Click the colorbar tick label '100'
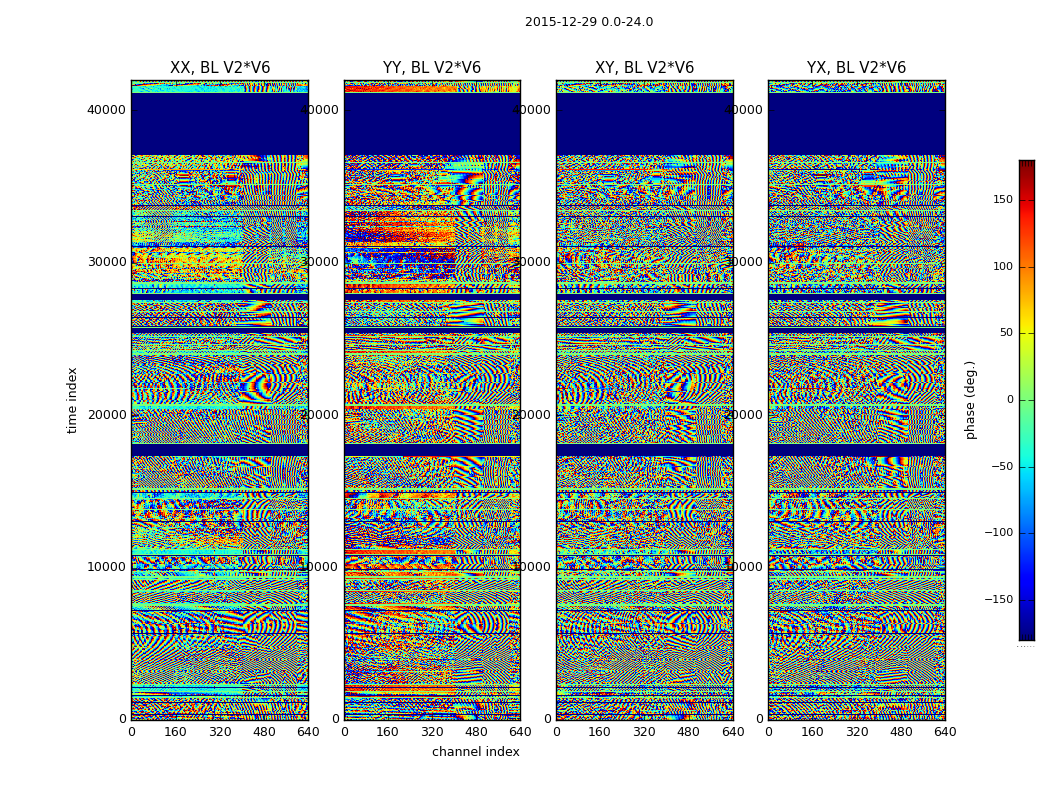Viewport: 1050px width, 800px height. point(1003,266)
